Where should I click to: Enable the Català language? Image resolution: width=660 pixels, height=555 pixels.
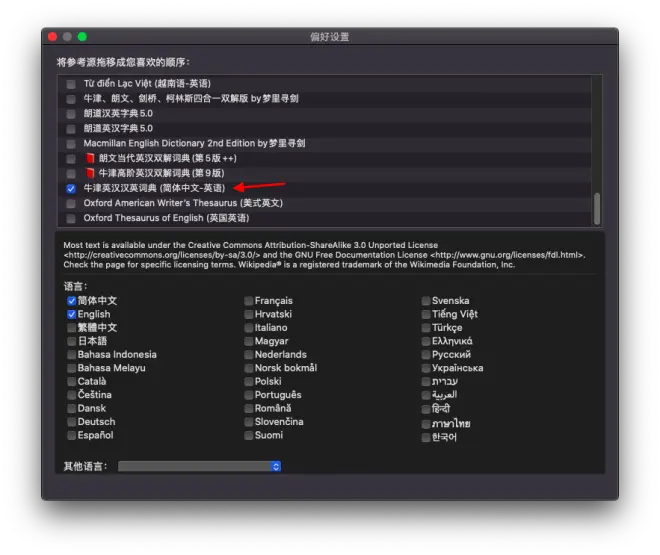72,382
